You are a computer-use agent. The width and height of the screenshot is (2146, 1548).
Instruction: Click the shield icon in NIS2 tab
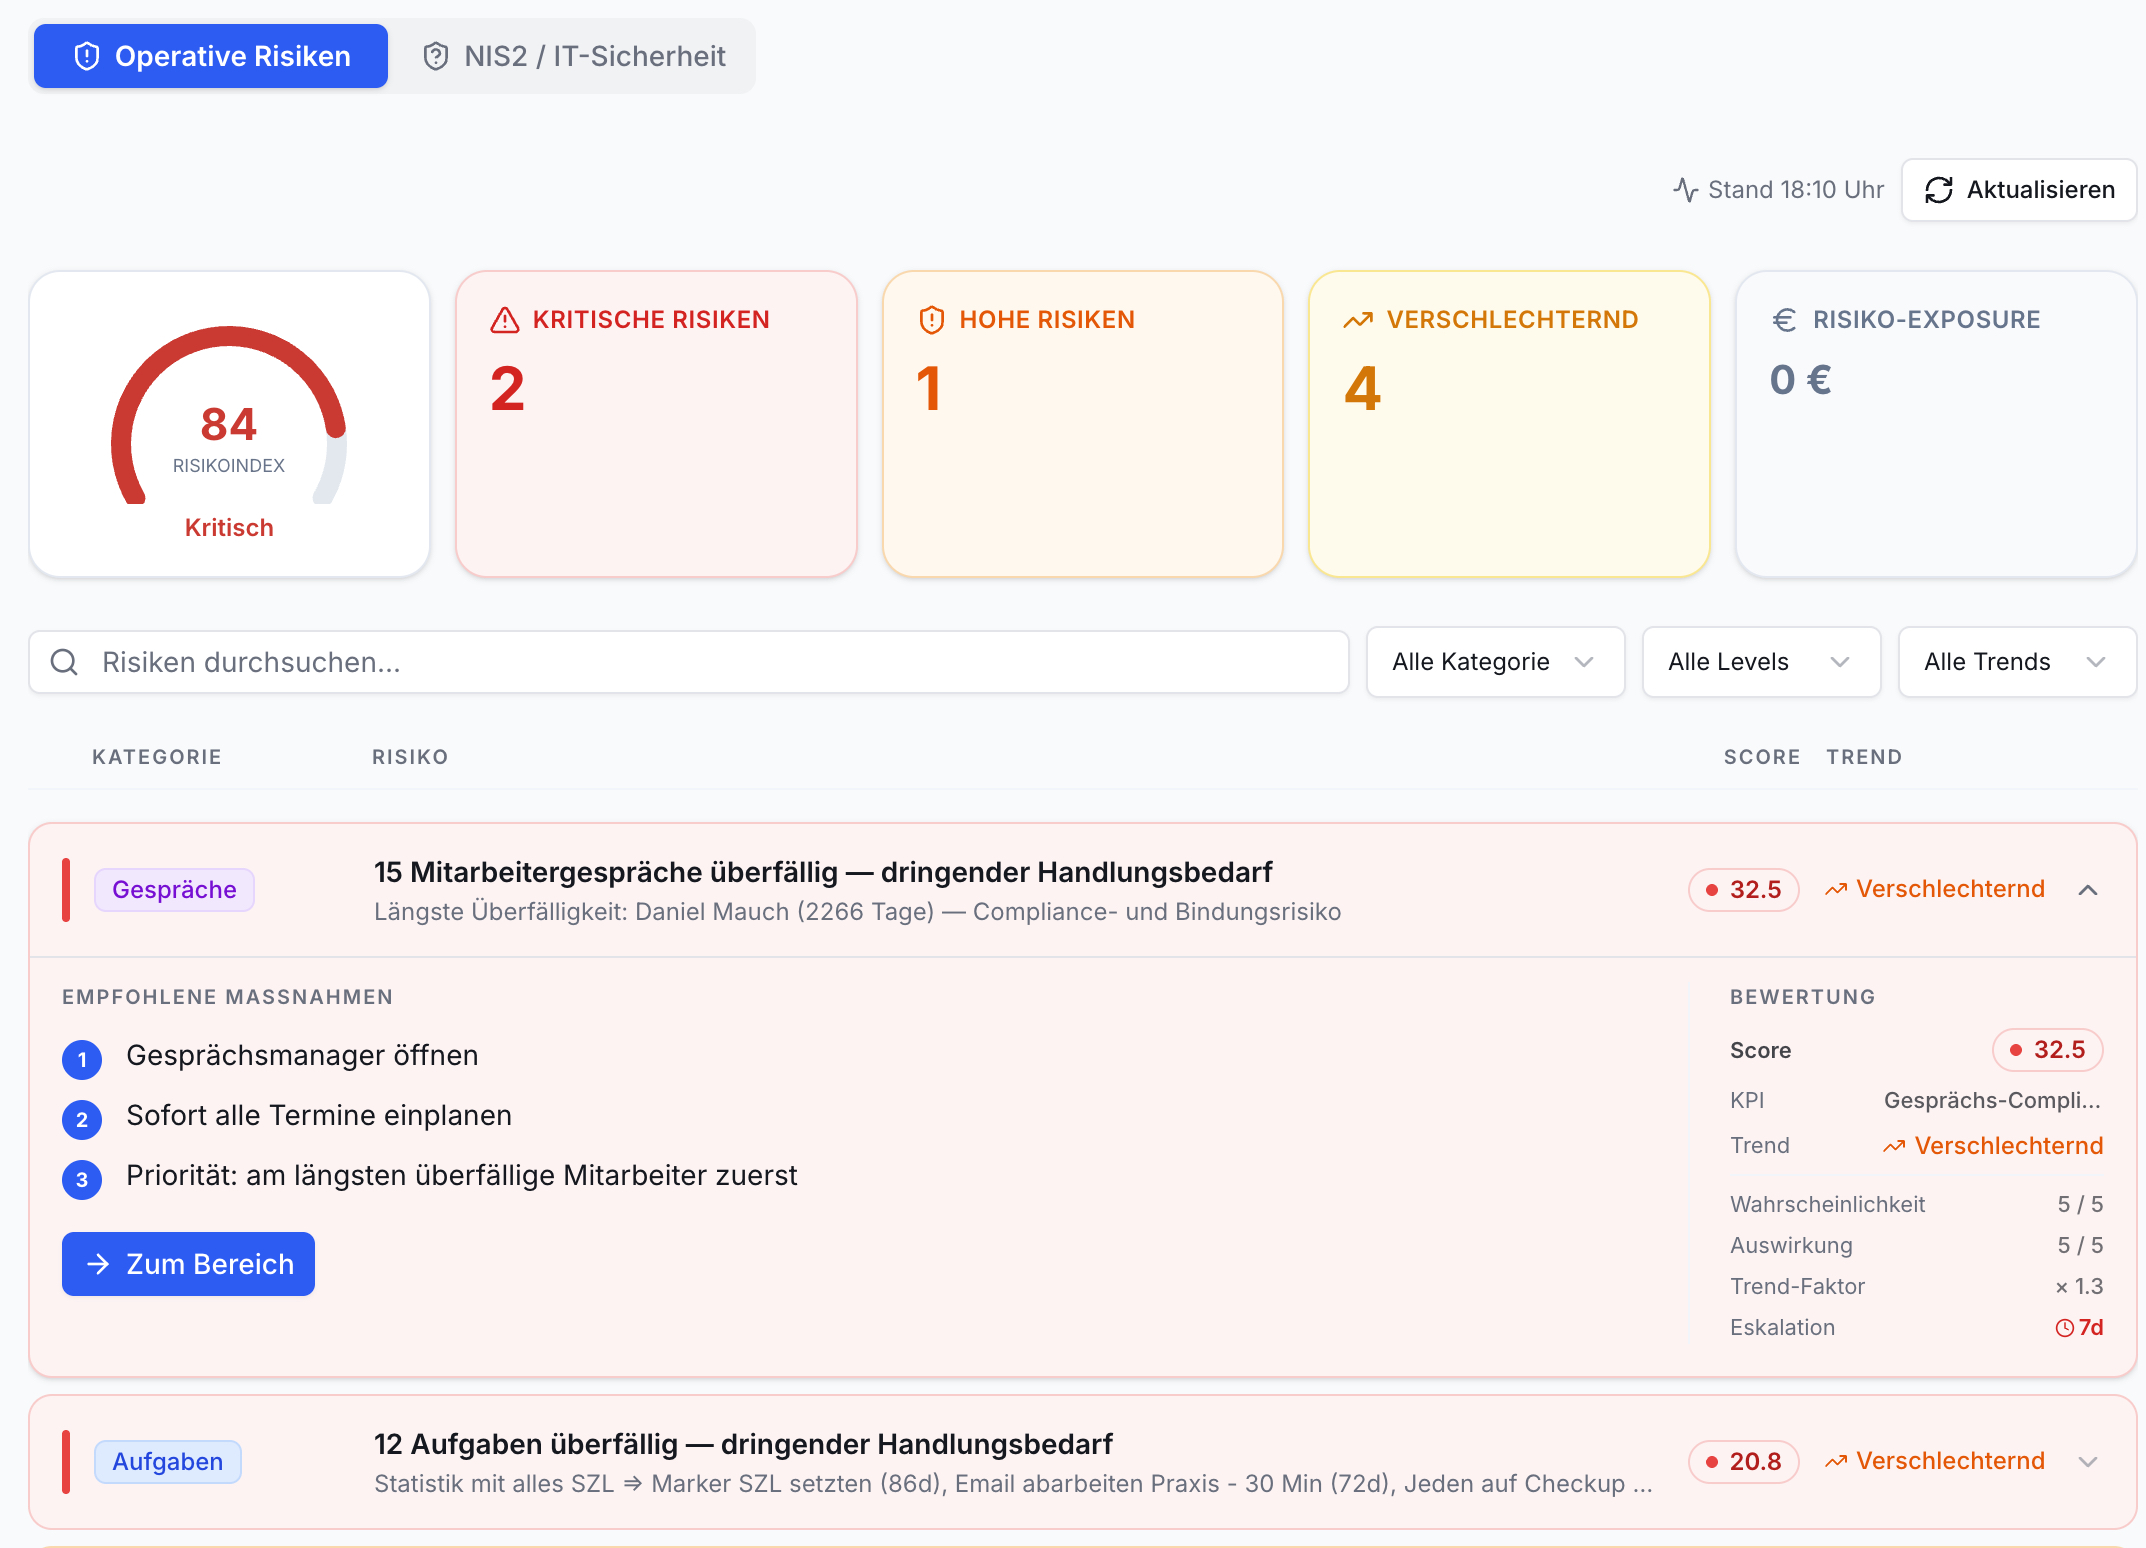coord(436,56)
